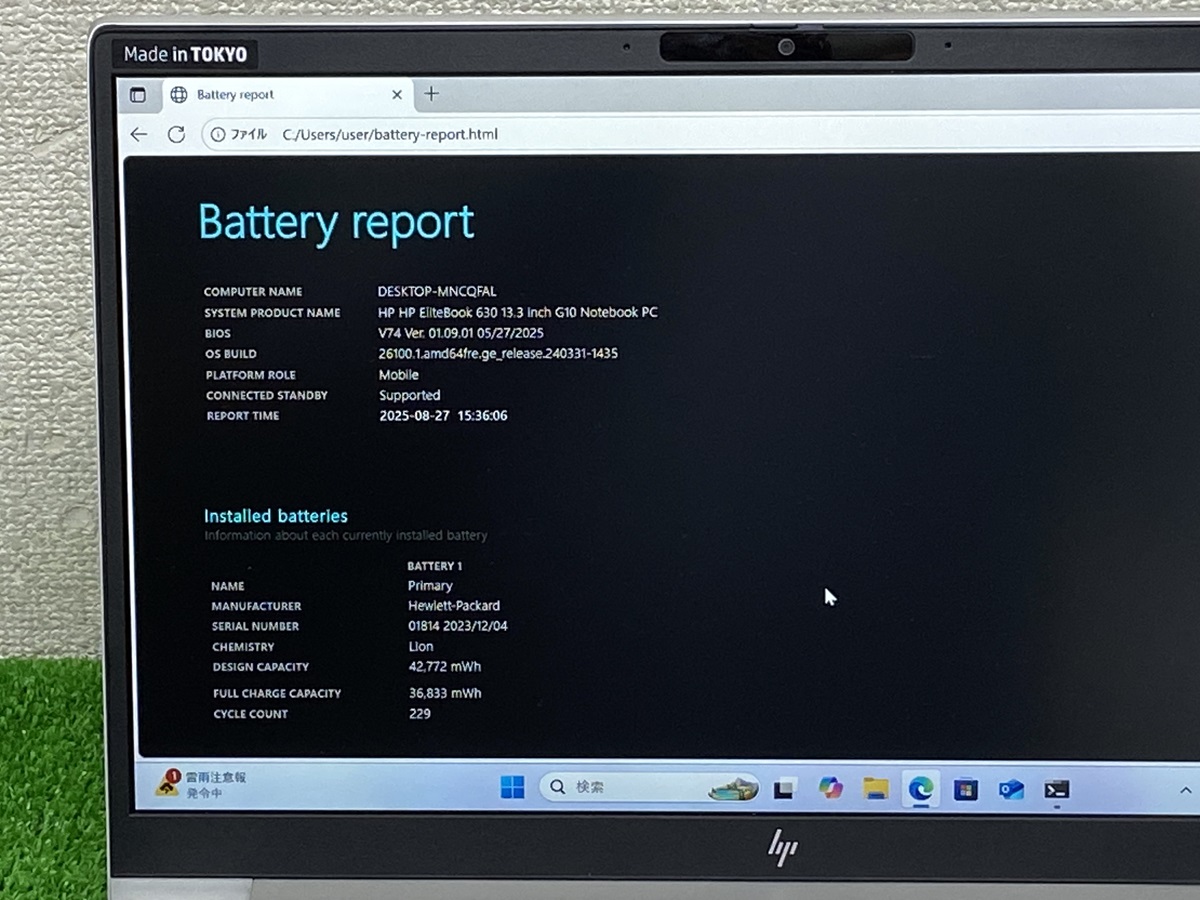Open the Windows Start menu

512,788
